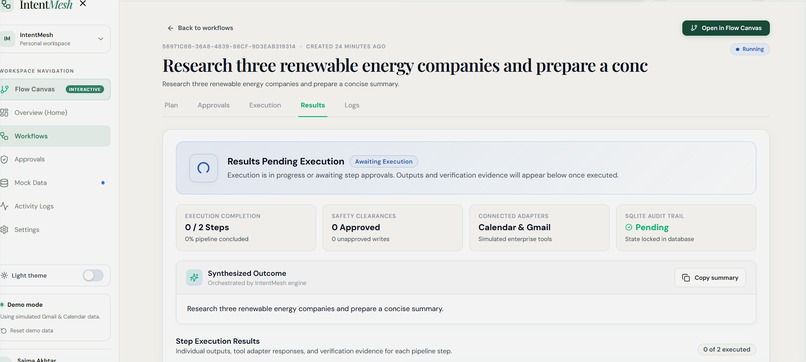The width and height of the screenshot is (806, 362).
Task: Expand the IntentMesh workspace switcher chevron
Action: [x=100, y=39]
